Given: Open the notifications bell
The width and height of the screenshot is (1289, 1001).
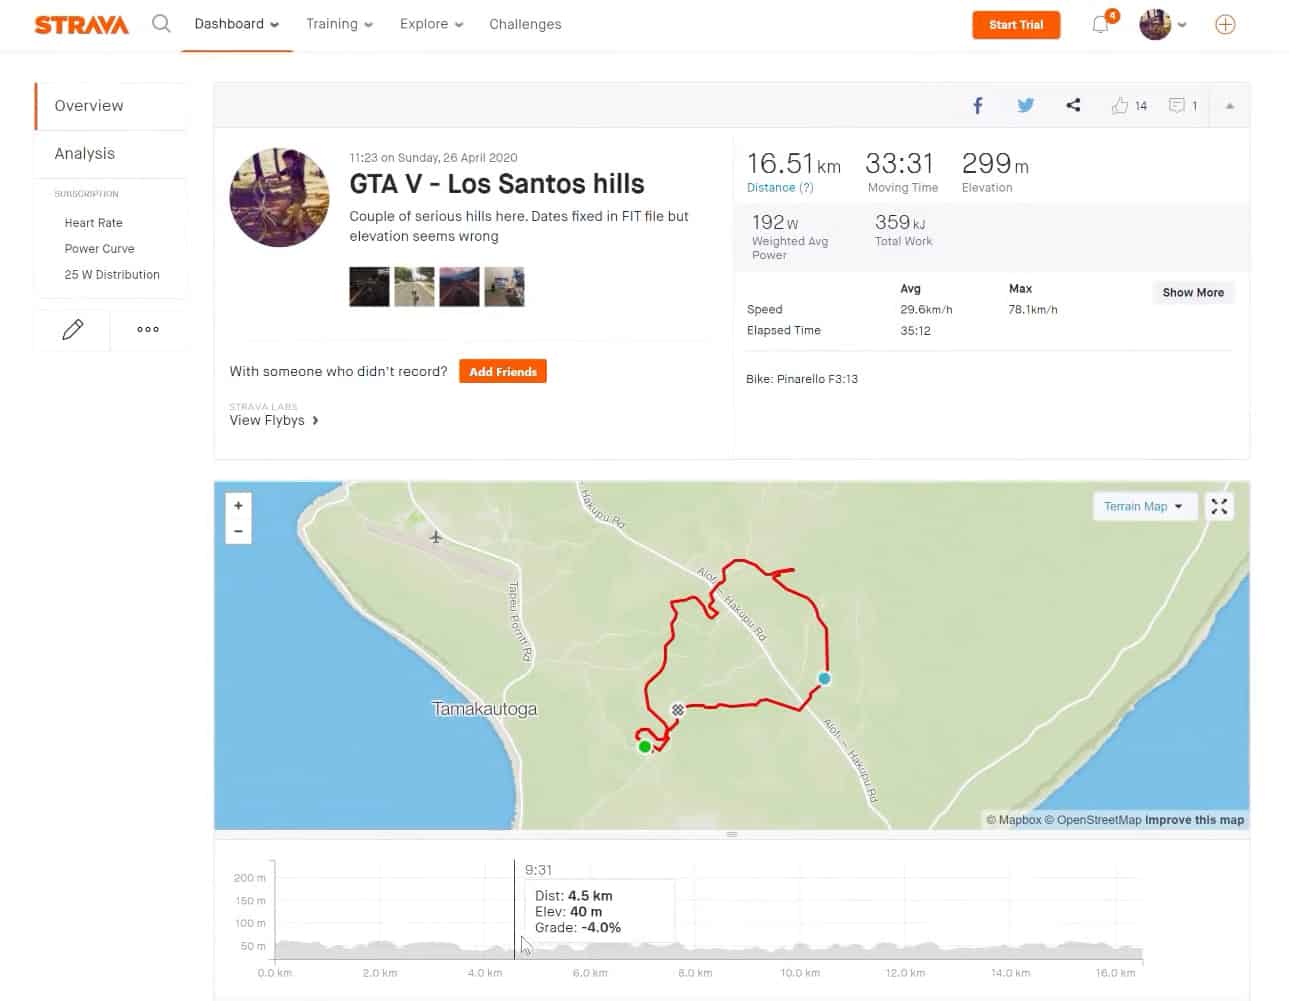Looking at the screenshot, I should click(x=1101, y=25).
